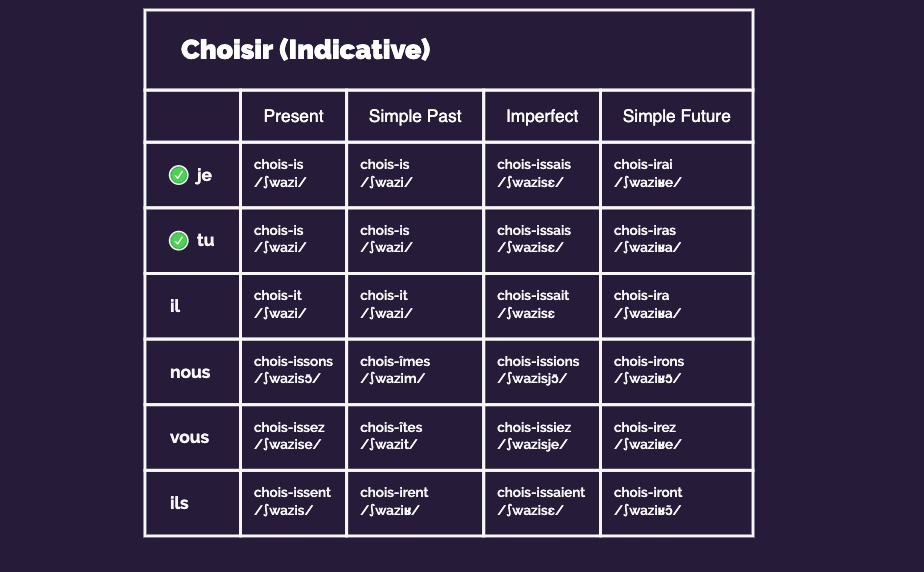
Task: Click the Simple Future column header
Action: (676, 116)
